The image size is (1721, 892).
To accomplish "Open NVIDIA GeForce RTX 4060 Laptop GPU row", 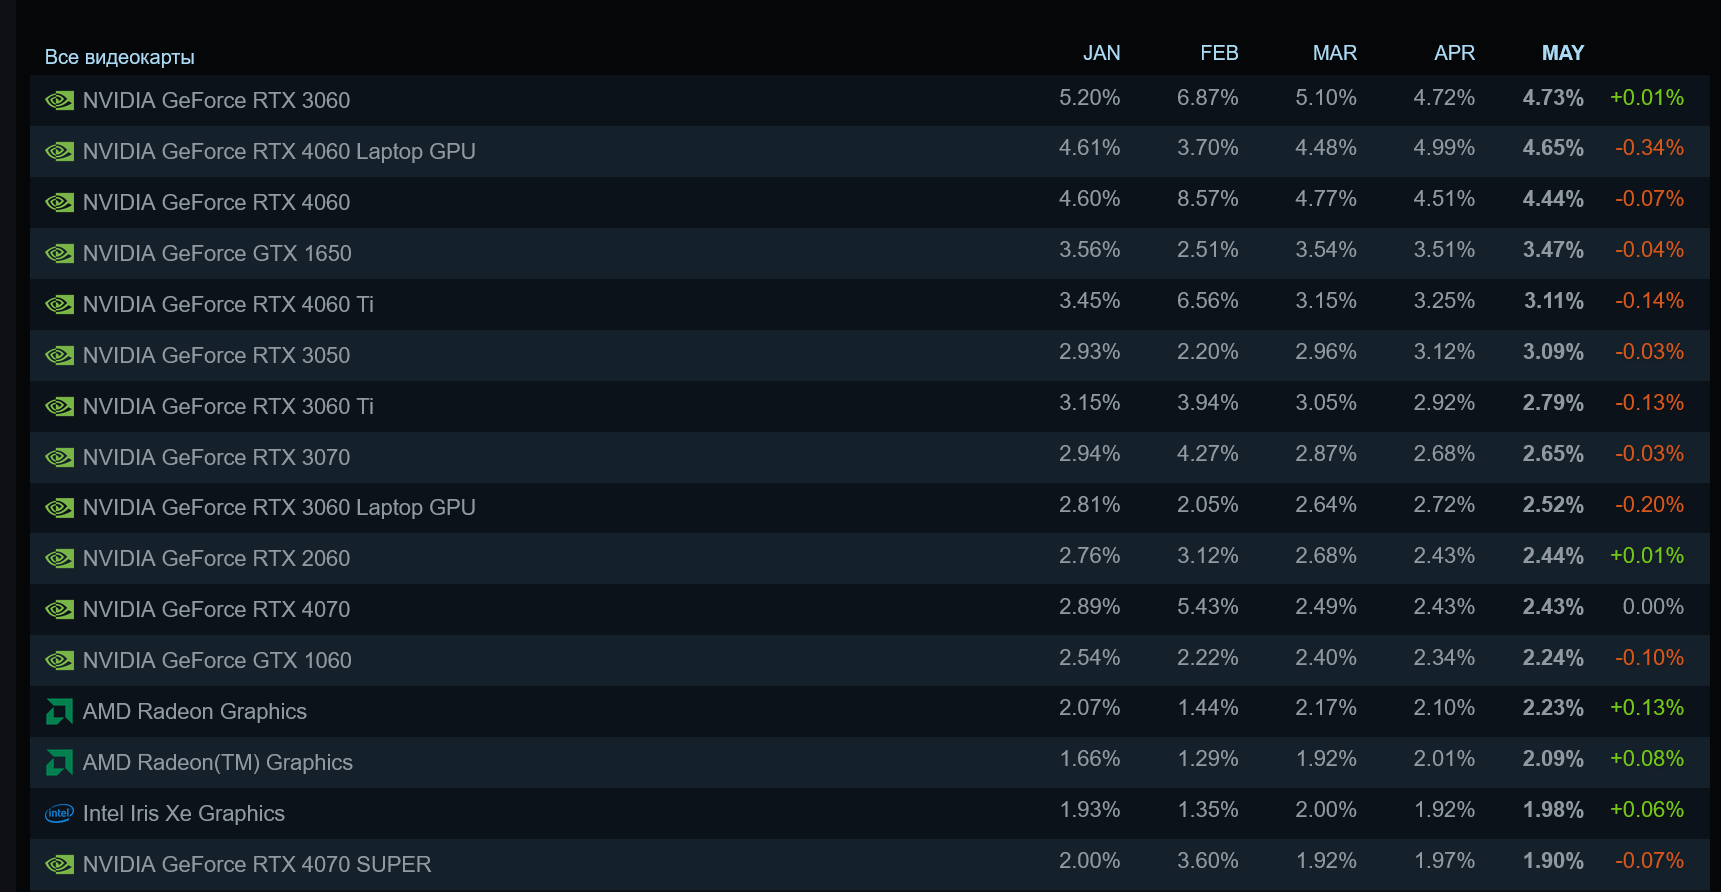I will pos(279,152).
